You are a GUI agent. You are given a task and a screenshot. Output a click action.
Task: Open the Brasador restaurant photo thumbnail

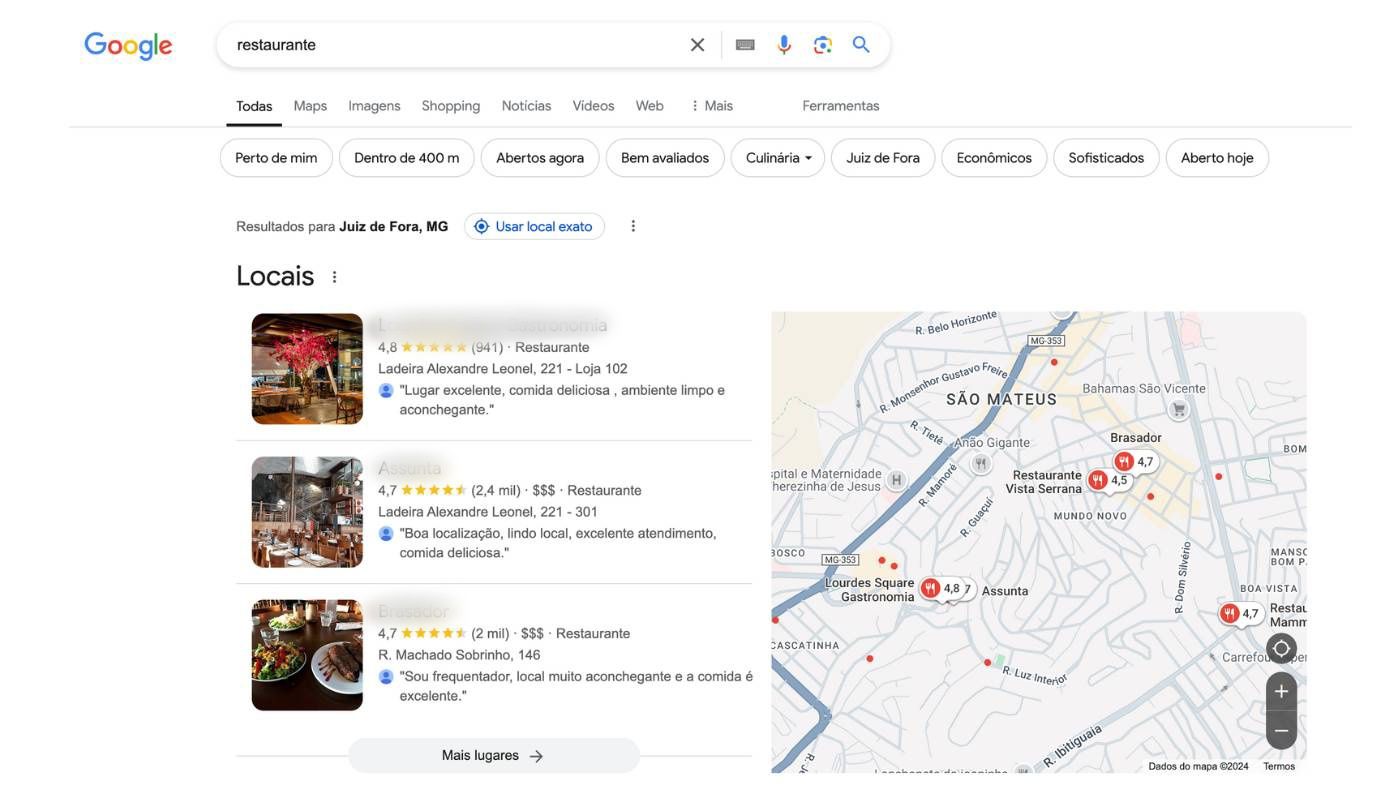pos(307,655)
